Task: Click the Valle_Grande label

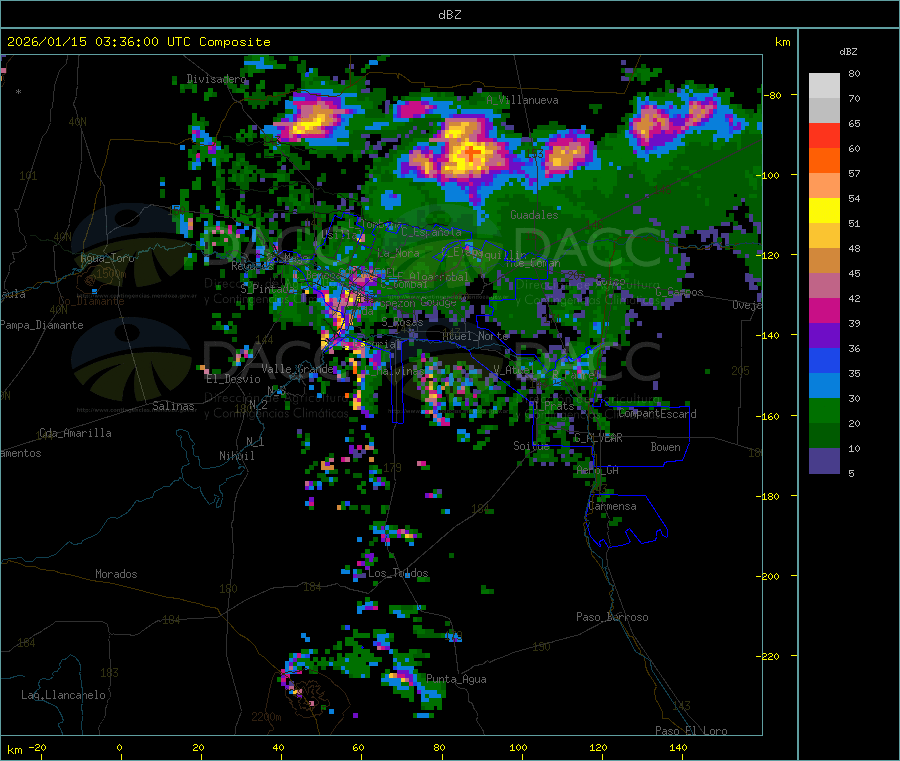Action: (297, 369)
